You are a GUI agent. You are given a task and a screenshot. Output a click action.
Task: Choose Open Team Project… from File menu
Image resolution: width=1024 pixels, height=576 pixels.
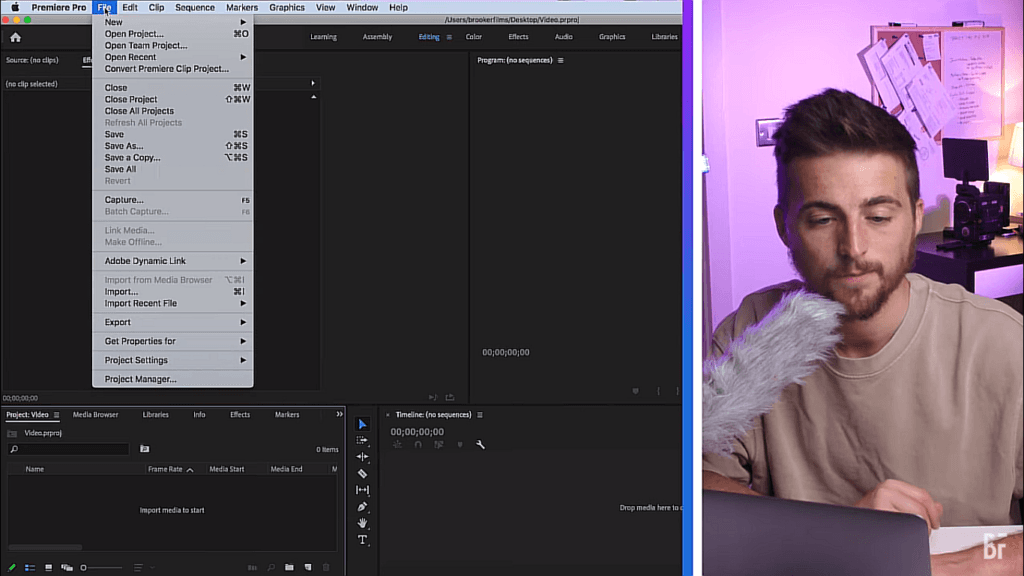pyautogui.click(x=172, y=46)
